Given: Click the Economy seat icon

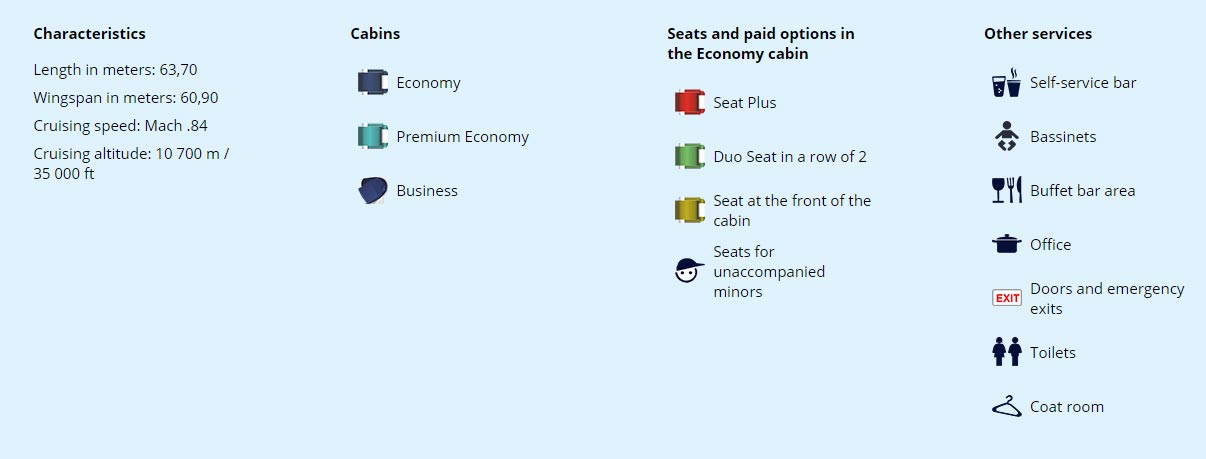Looking at the screenshot, I should (373, 82).
